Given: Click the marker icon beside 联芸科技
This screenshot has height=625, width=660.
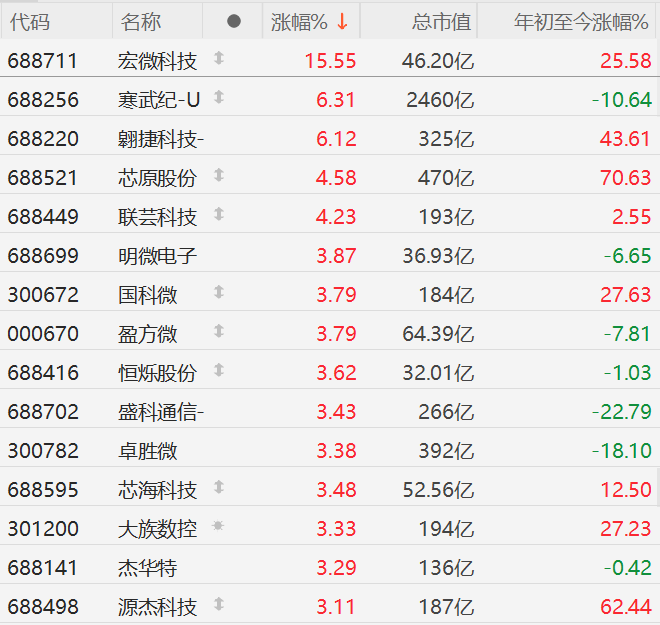Looking at the screenshot, I should pos(218,214).
